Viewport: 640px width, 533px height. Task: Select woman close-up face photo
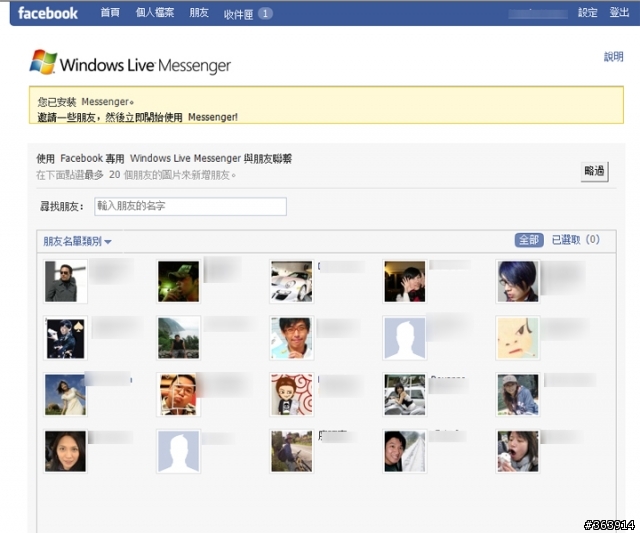[65, 451]
